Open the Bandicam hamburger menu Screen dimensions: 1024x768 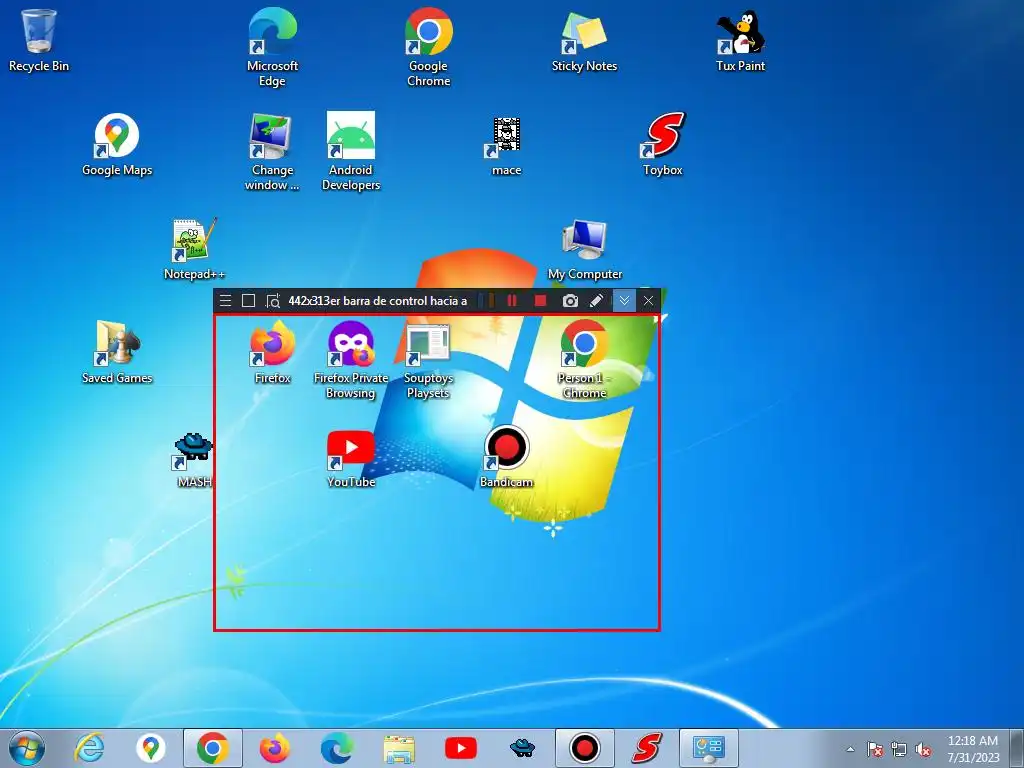pos(225,301)
